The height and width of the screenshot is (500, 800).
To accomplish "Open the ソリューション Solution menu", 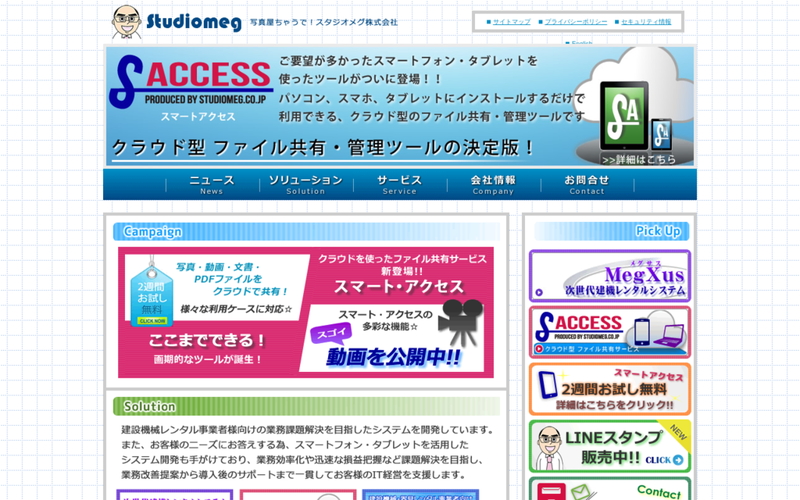I will tap(305, 185).
